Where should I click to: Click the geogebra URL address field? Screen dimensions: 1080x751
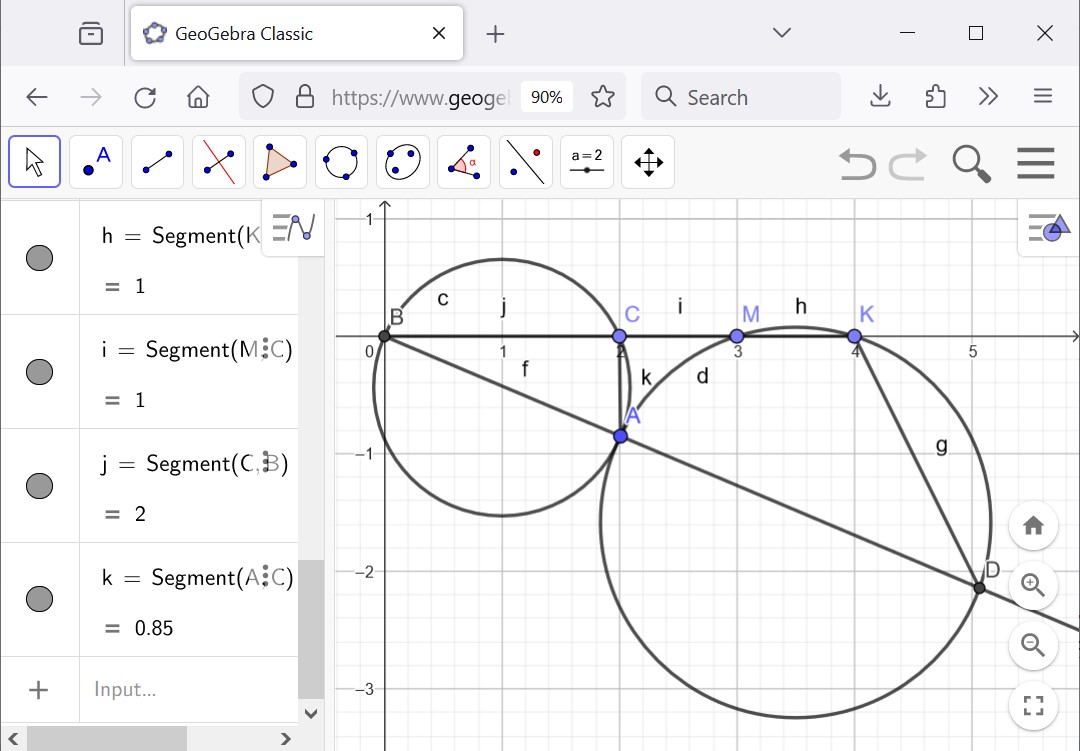420,97
